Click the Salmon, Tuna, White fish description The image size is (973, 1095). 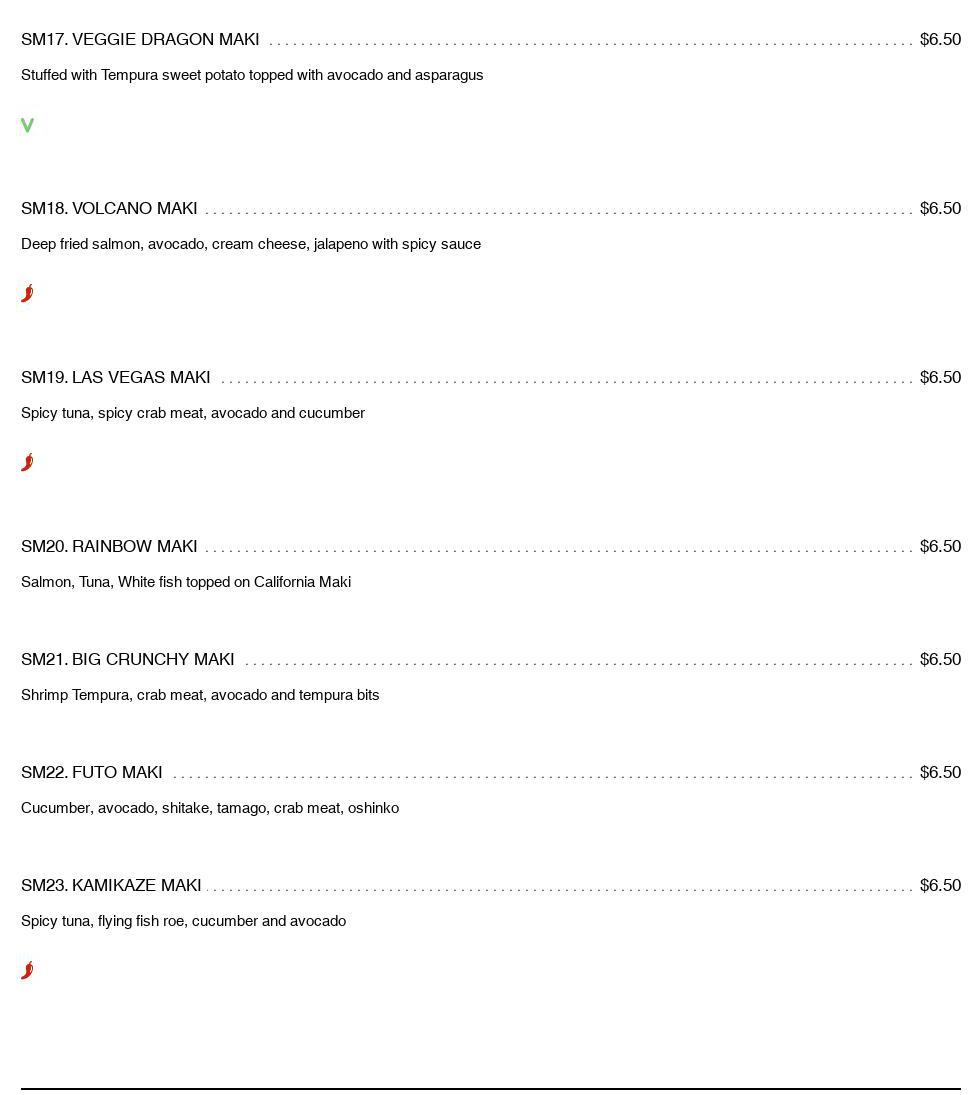coord(186,582)
